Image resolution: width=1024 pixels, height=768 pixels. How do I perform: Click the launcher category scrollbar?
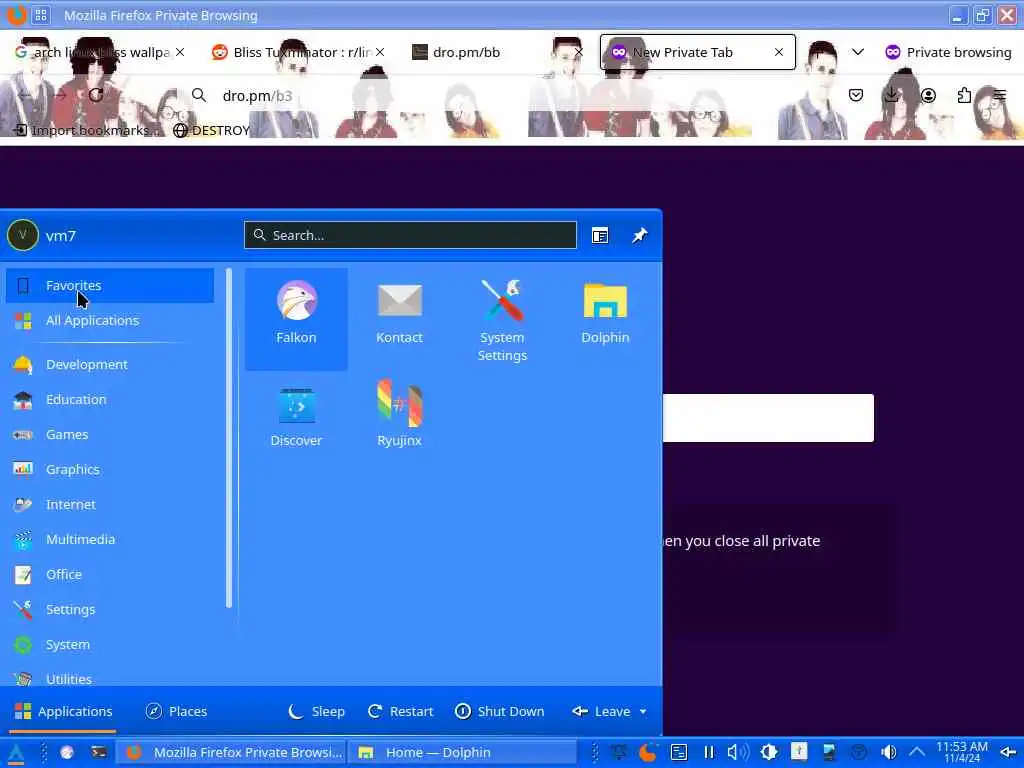229,438
